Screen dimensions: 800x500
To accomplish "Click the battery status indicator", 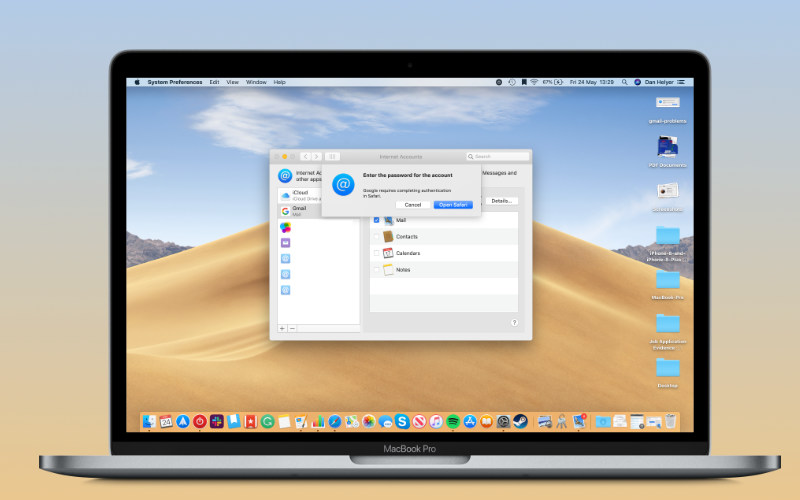I will (553, 82).
